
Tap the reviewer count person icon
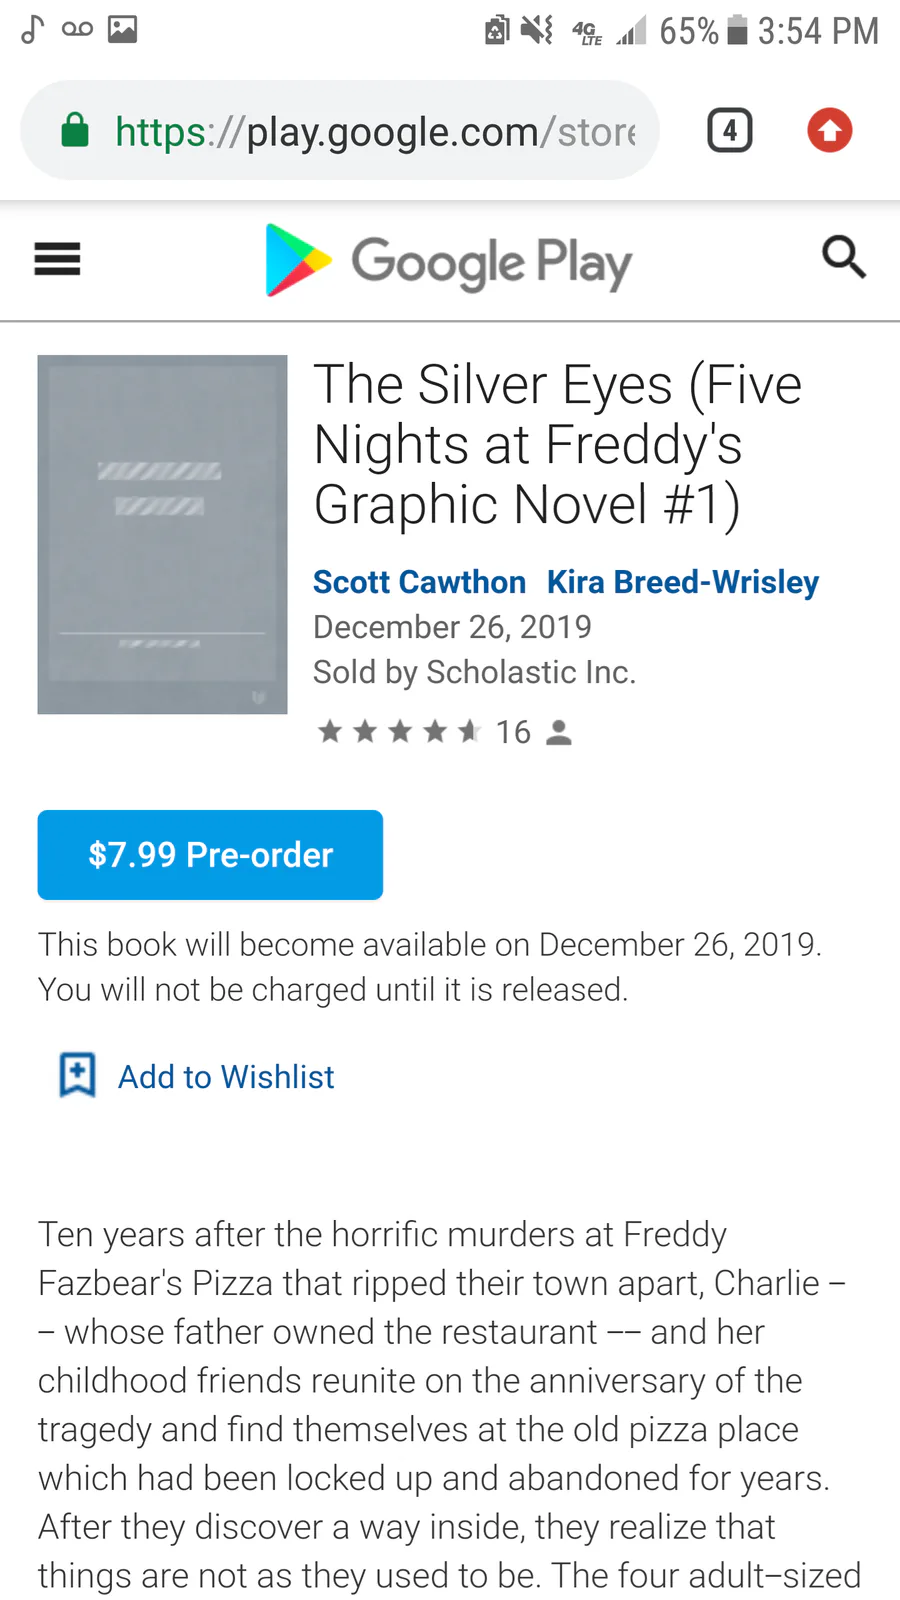(x=559, y=733)
